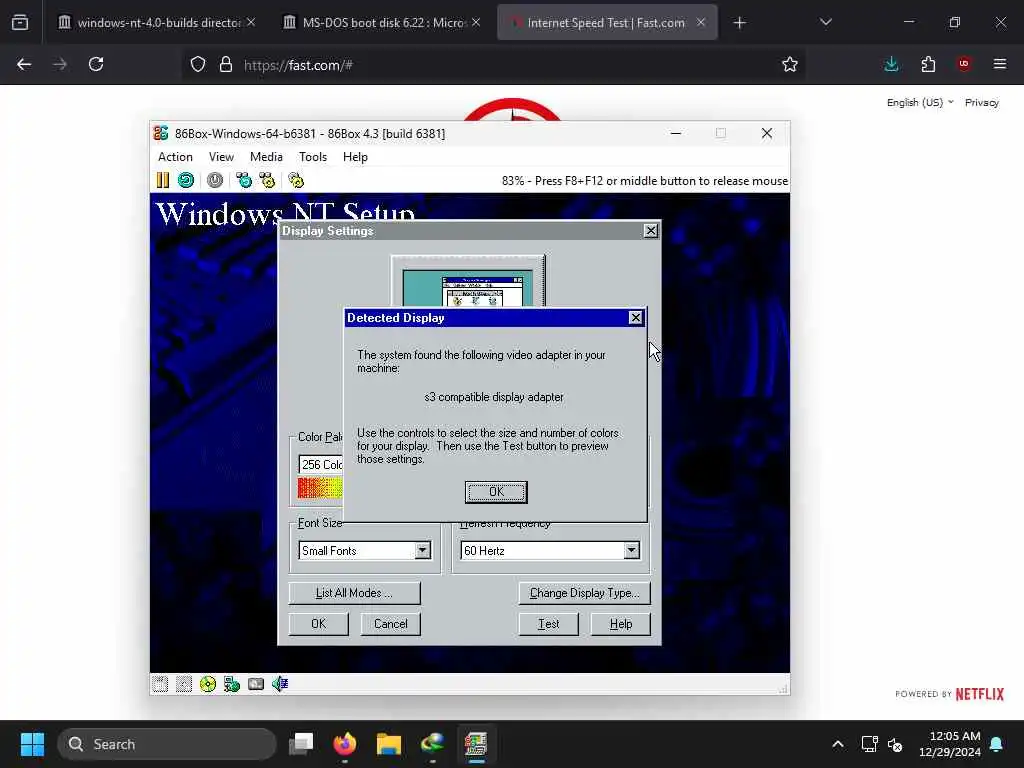Click the 86Box taskbar icon
The image size is (1024, 768).
click(x=476, y=744)
